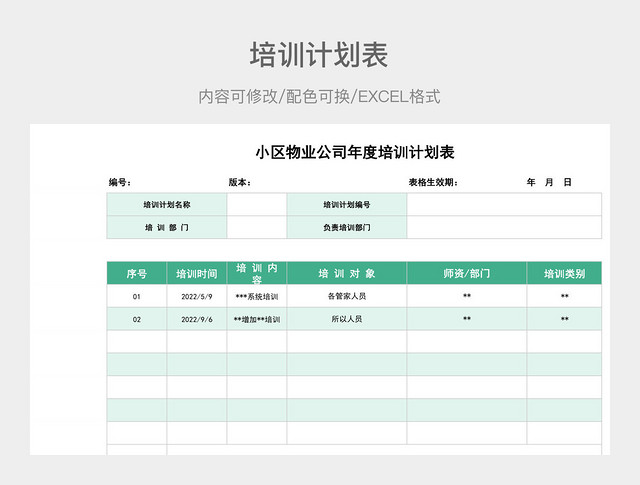Select the '培训类别' column header
640x485 pixels.
click(x=564, y=273)
